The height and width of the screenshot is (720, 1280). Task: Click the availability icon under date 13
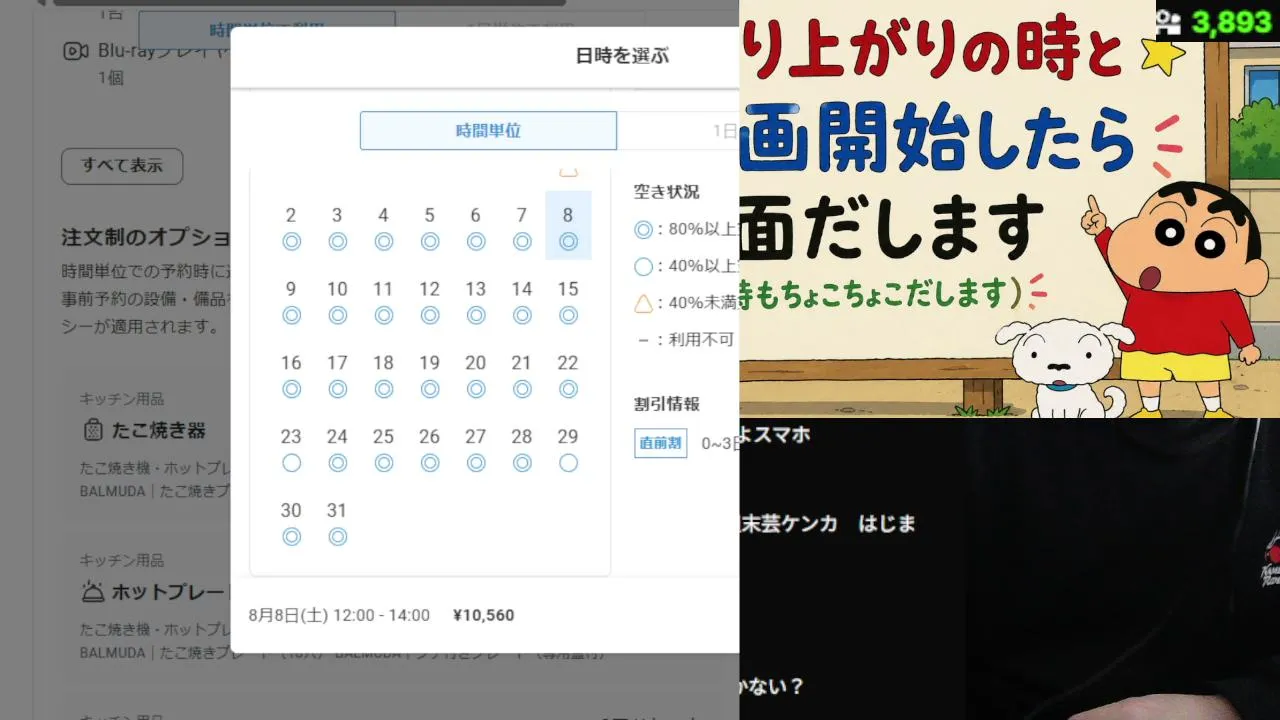(476, 315)
